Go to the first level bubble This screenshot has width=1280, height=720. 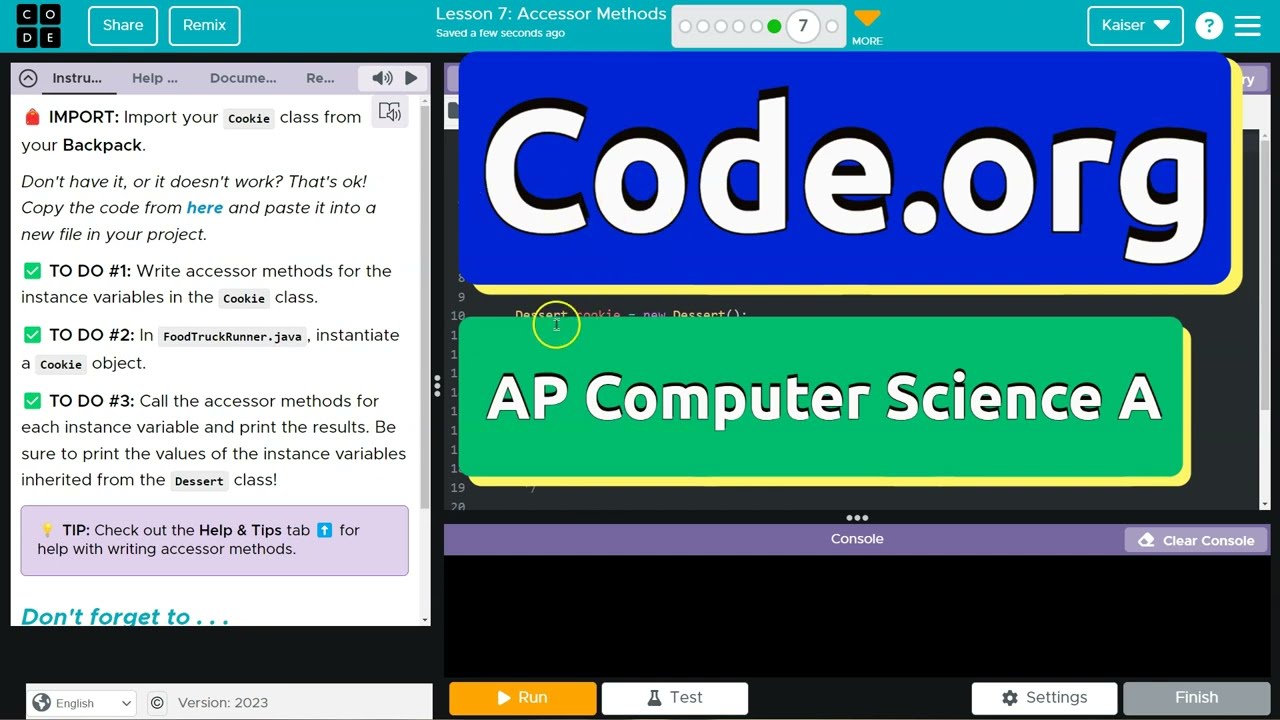685,27
